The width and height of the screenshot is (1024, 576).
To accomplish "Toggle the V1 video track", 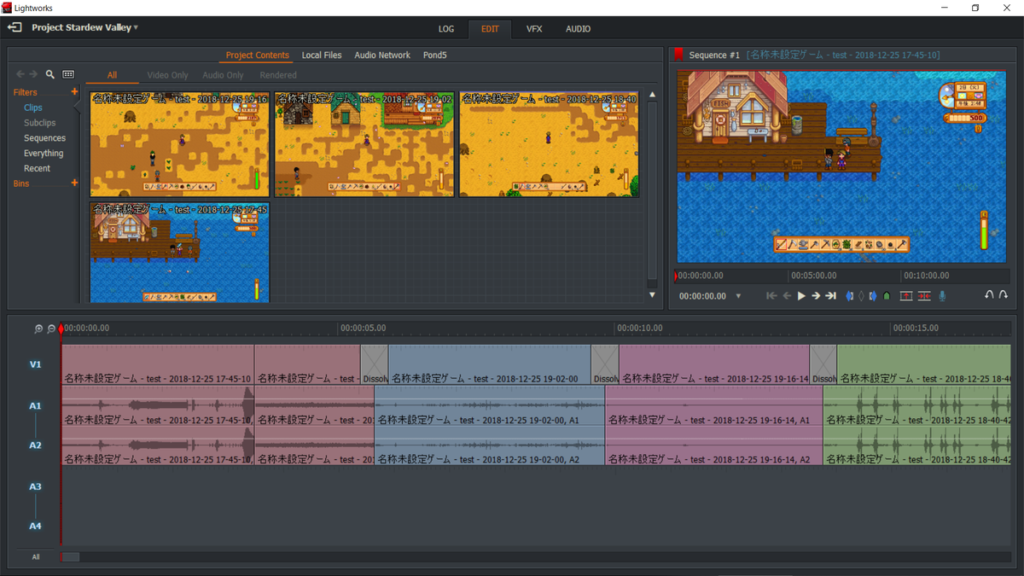I will (35, 364).
